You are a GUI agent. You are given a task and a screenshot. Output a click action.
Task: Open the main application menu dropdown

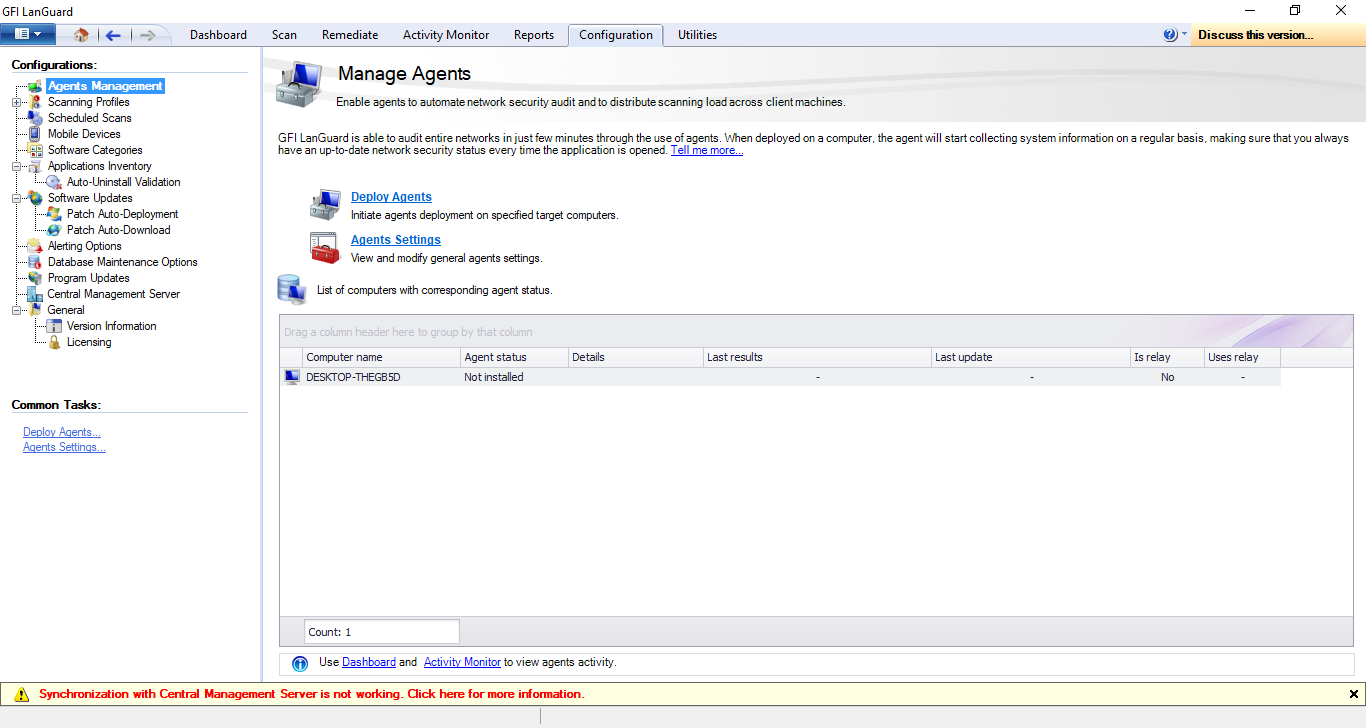pos(28,34)
